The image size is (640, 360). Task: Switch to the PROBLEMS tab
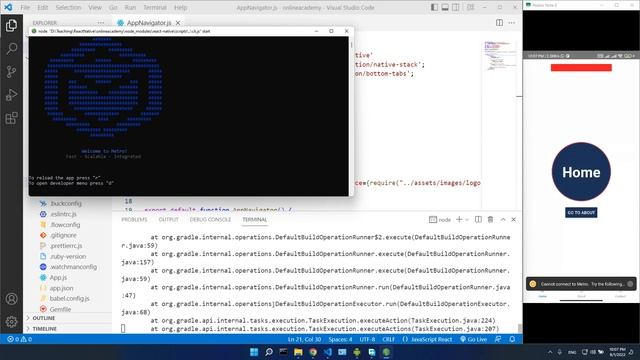pyautogui.click(x=134, y=220)
